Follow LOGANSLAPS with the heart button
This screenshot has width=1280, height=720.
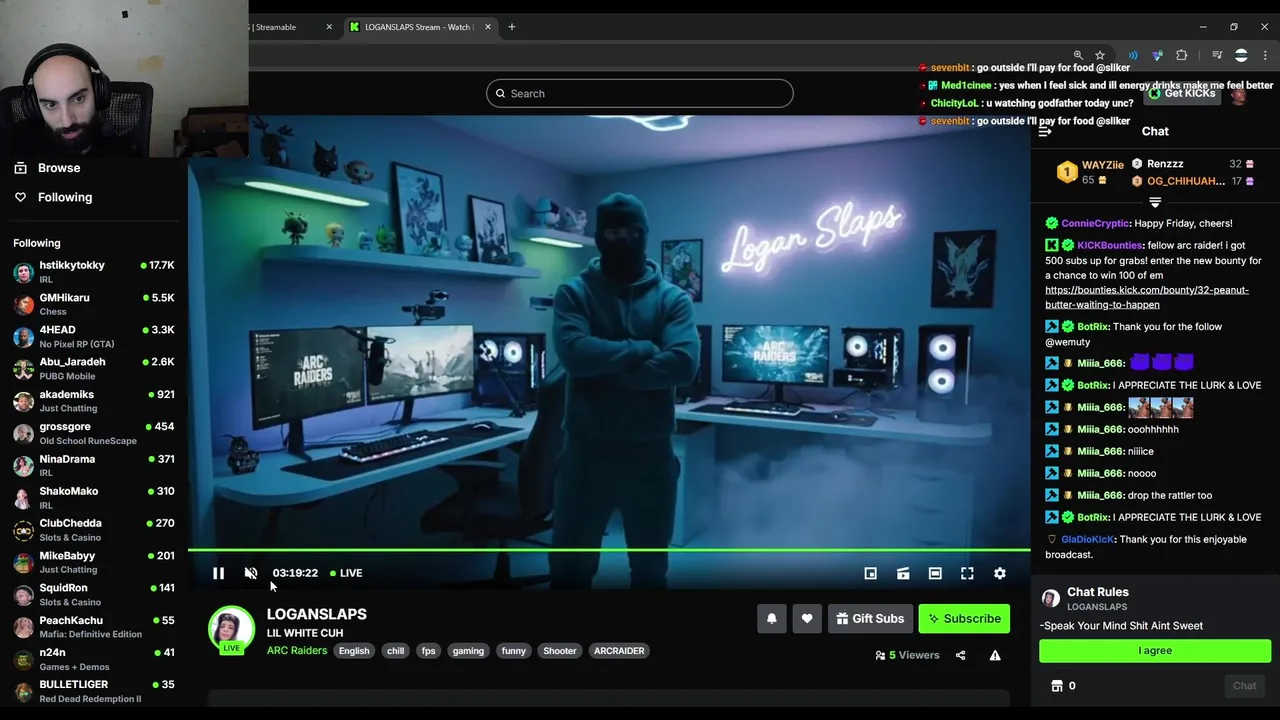click(807, 619)
